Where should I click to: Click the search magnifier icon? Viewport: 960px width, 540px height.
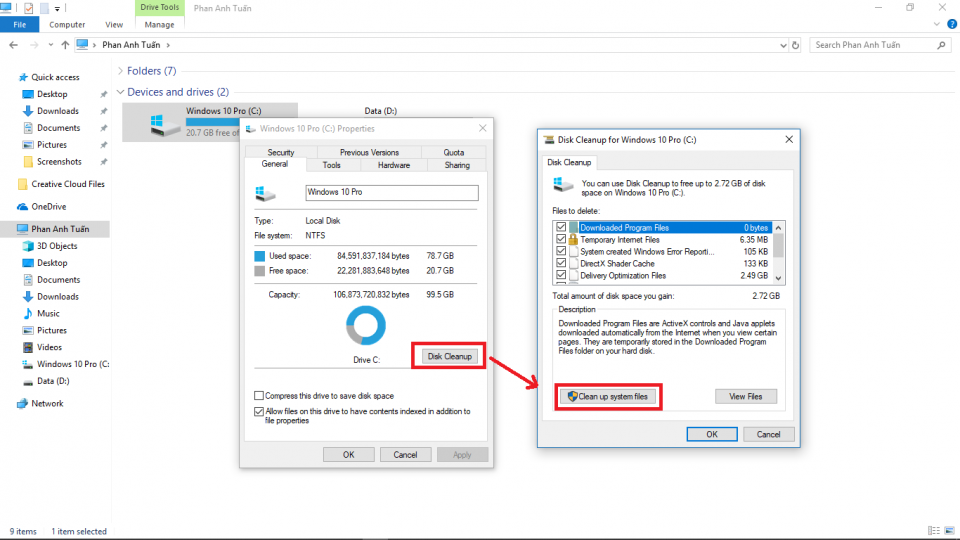coord(942,45)
